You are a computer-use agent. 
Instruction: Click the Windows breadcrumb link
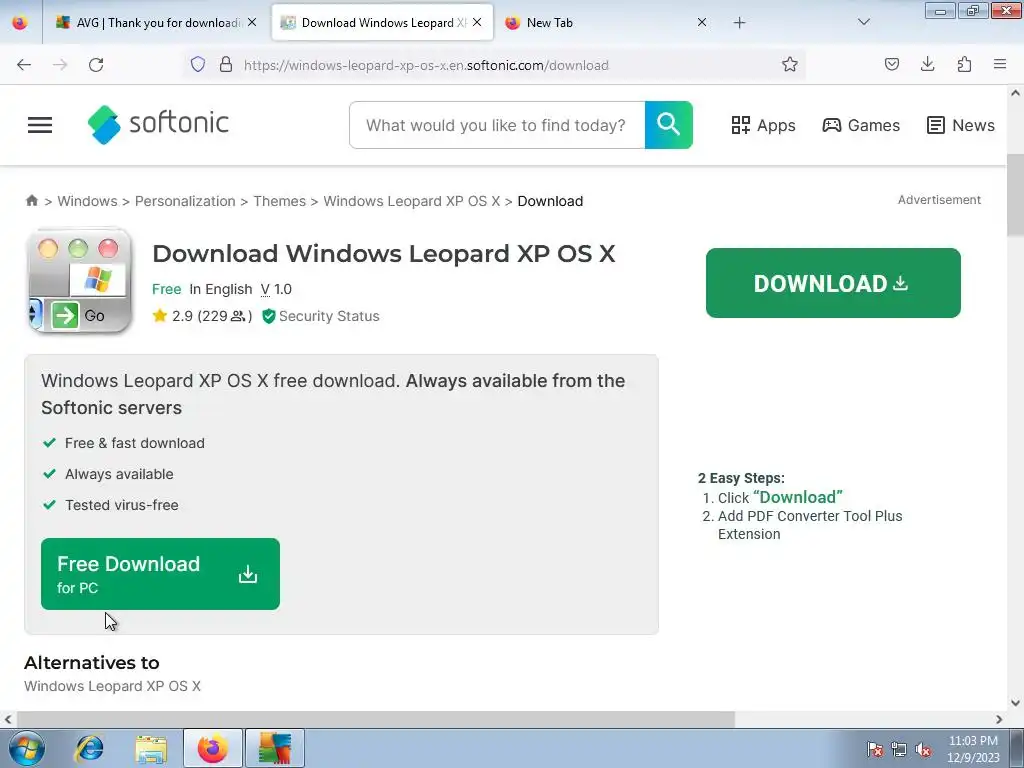(x=88, y=201)
